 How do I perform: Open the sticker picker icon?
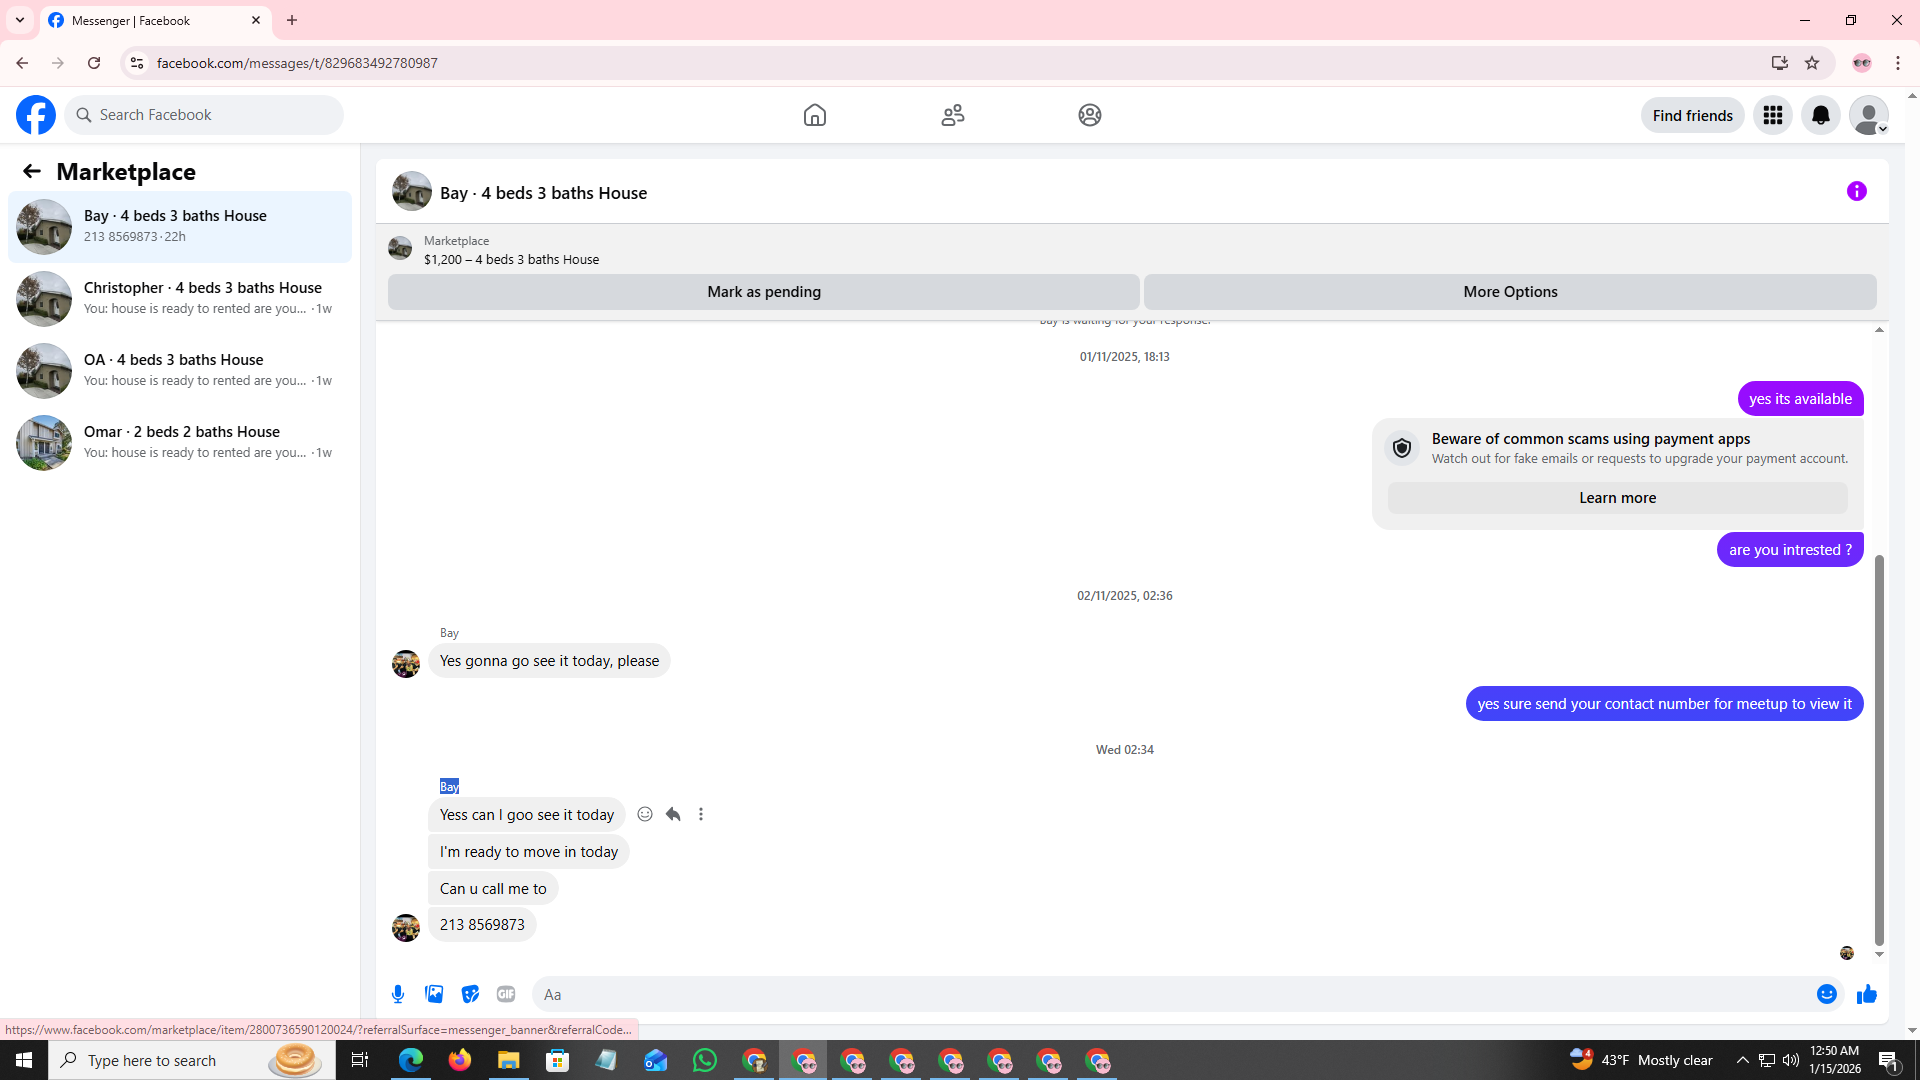[470, 994]
